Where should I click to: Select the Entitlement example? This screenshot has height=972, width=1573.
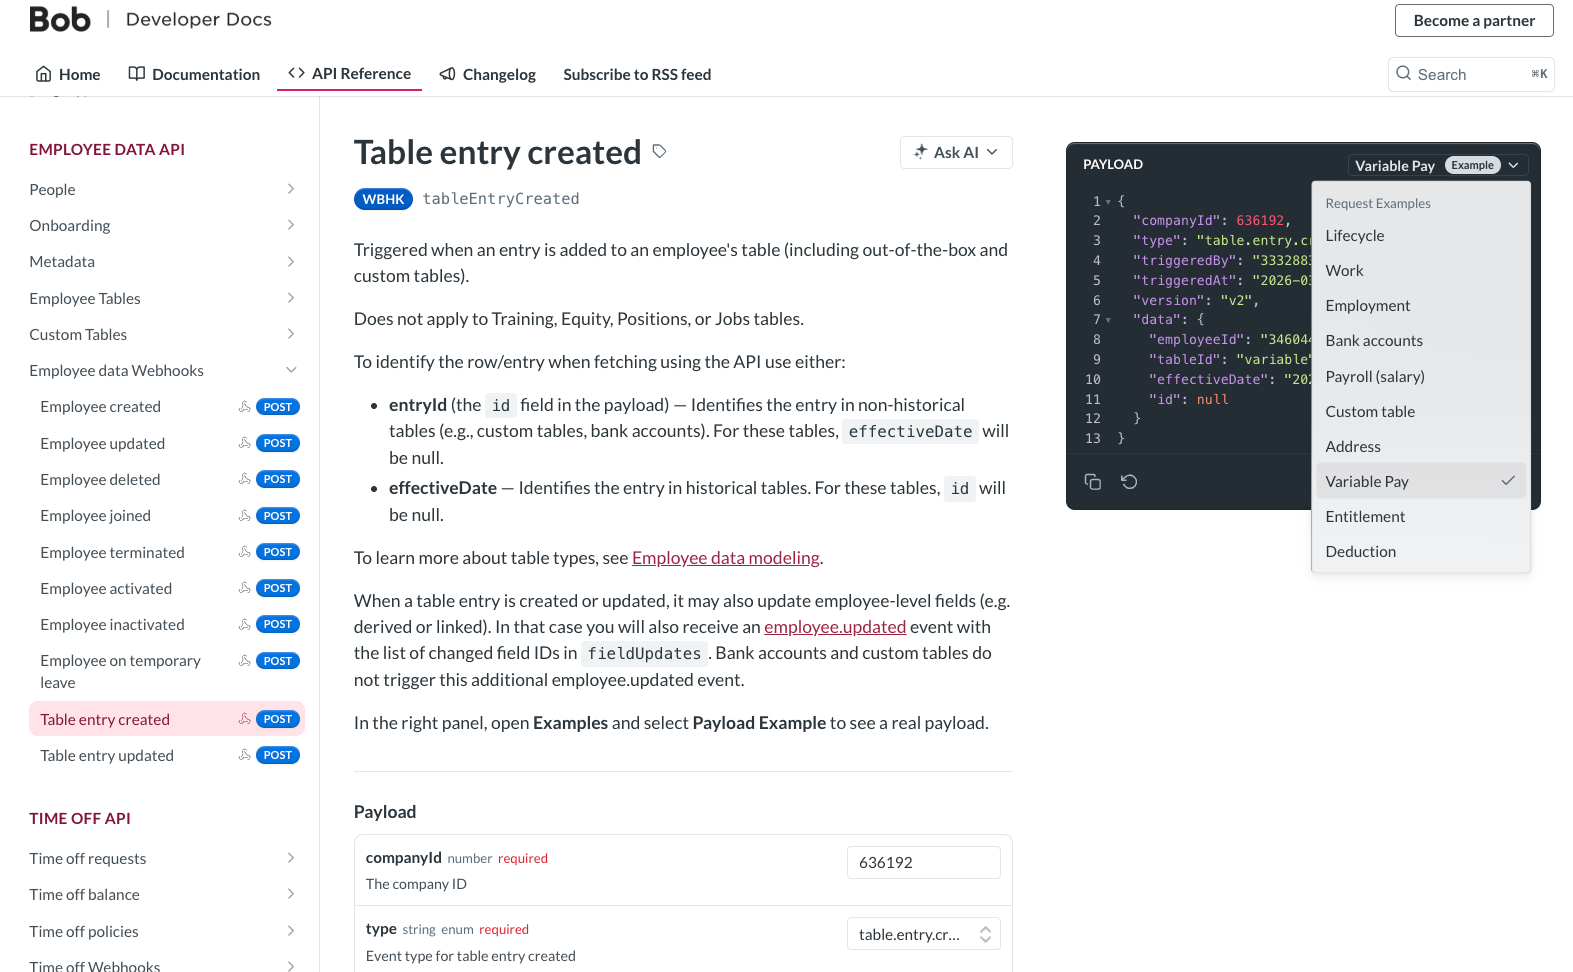(x=1420, y=517)
